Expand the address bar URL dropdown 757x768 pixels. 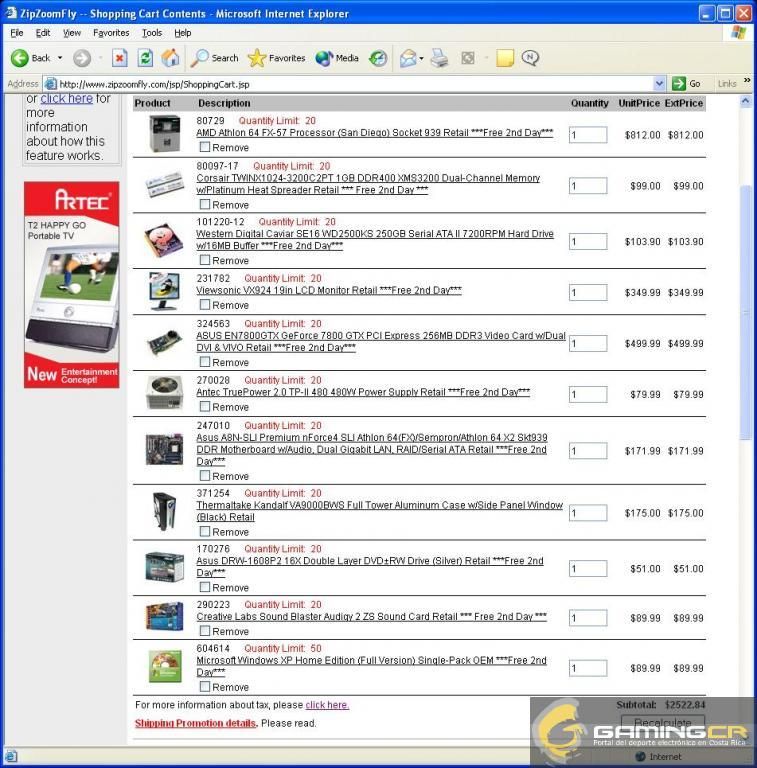[659, 84]
